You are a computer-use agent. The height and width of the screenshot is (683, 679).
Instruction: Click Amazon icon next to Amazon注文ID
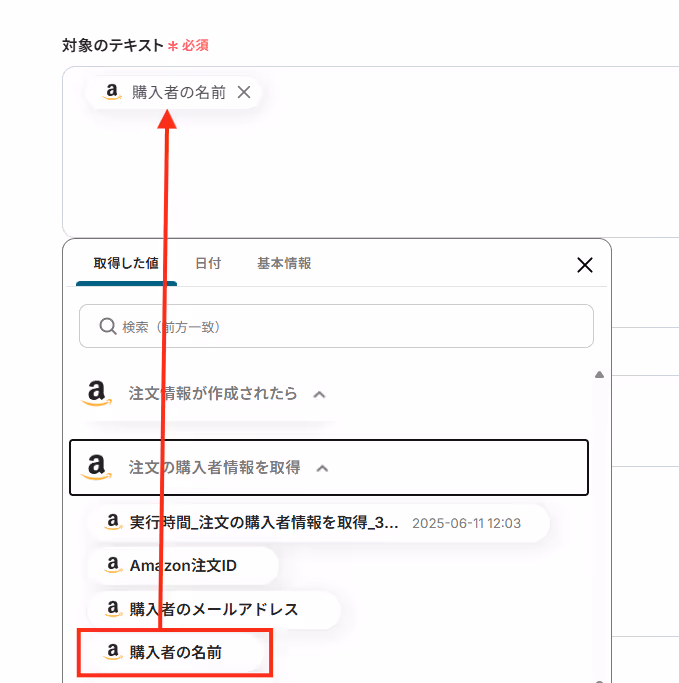[x=113, y=565]
